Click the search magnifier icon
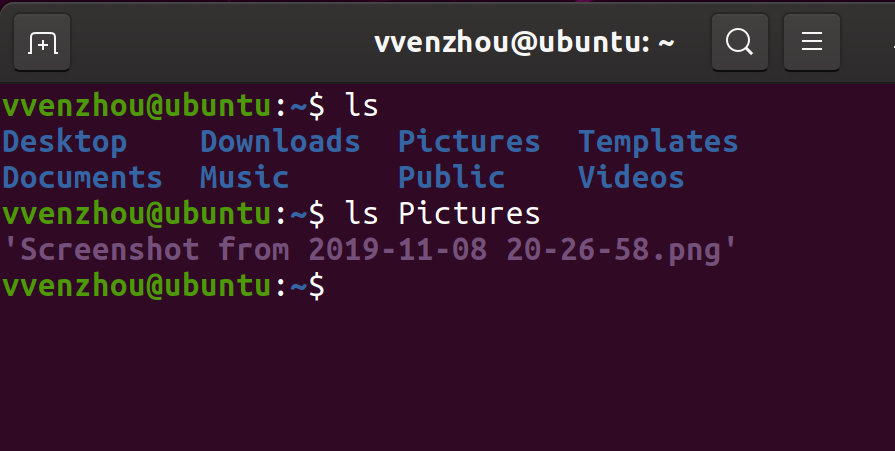The width and height of the screenshot is (895, 451). (x=739, y=42)
